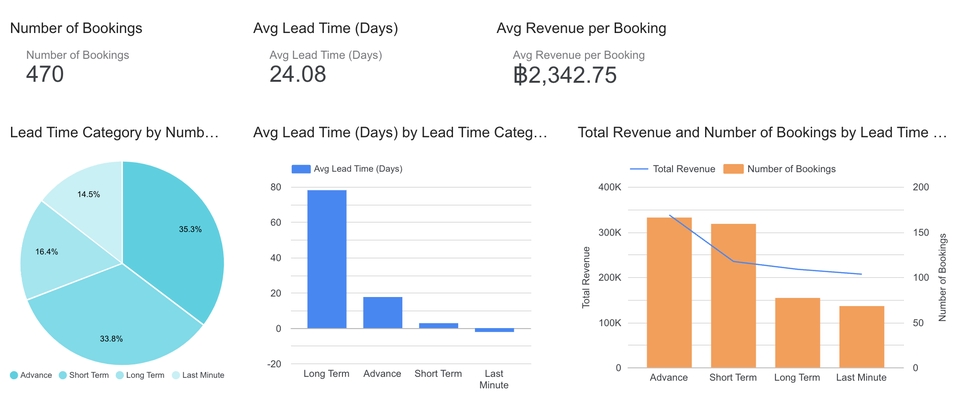Screen dimensions: 960x418
Task: Toggle the Last Minute pie legend entry
Action: point(198,375)
